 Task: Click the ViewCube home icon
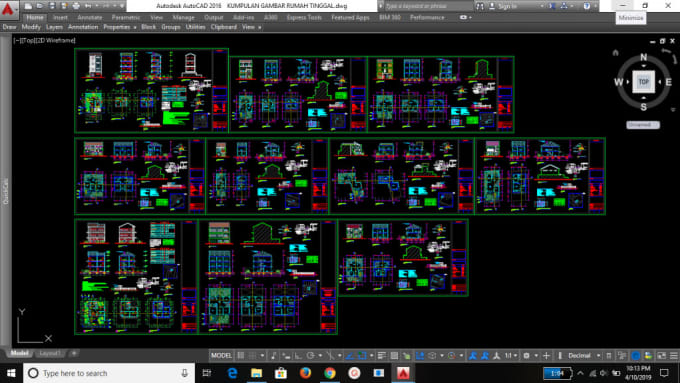[x=615, y=52]
